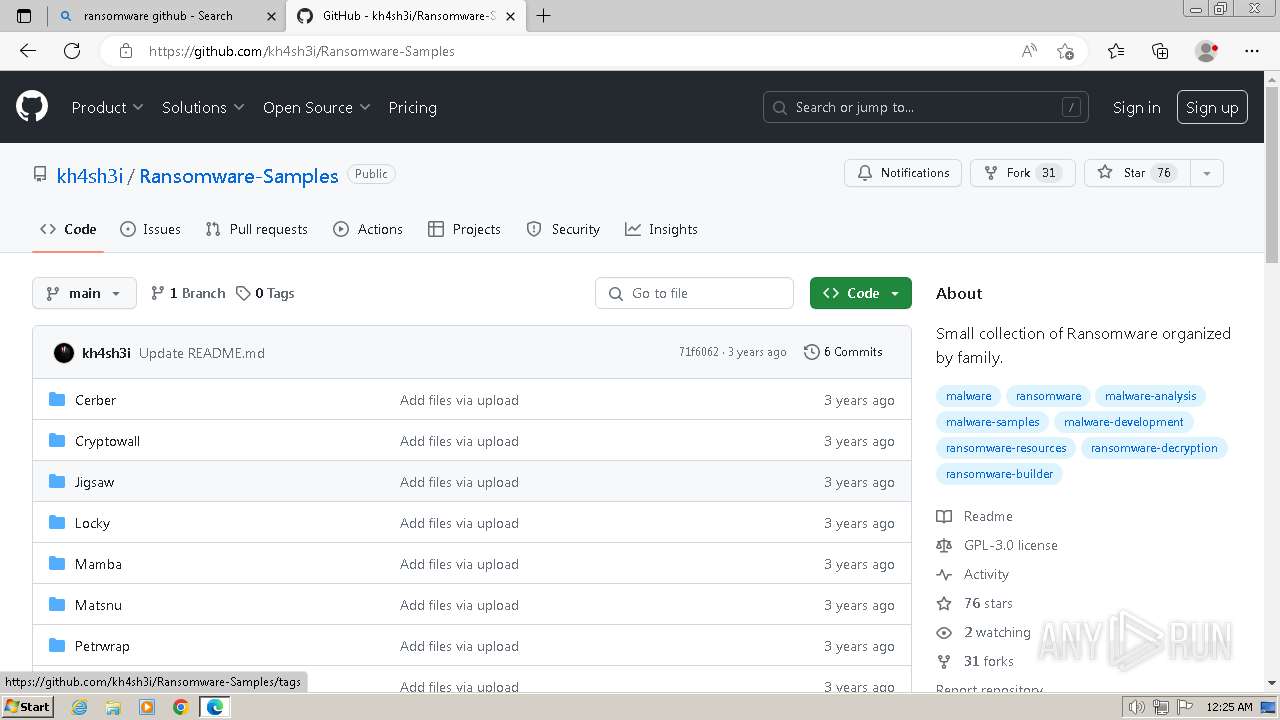View site information lock icon
1280x720 pixels.
125,51
